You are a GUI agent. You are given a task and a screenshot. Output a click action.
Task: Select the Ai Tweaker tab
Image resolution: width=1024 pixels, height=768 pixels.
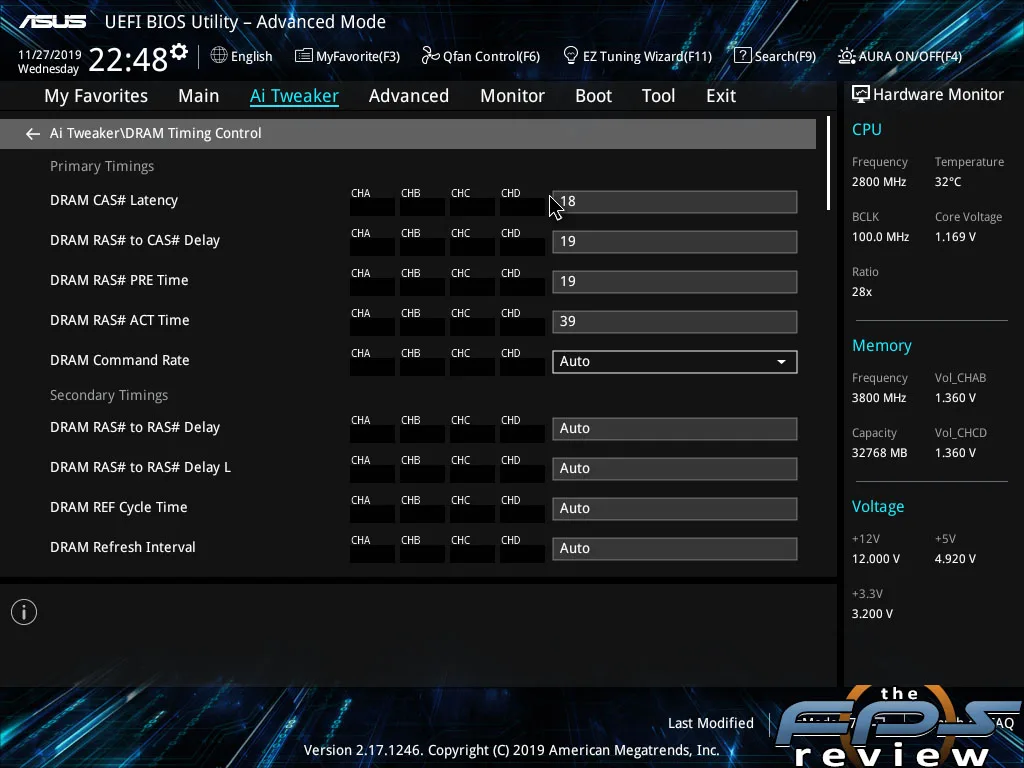[x=294, y=96]
